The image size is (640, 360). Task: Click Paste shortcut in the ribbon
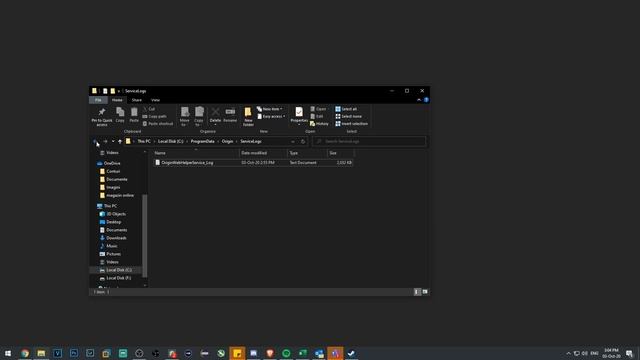pyautogui.click(x=158, y=124)
